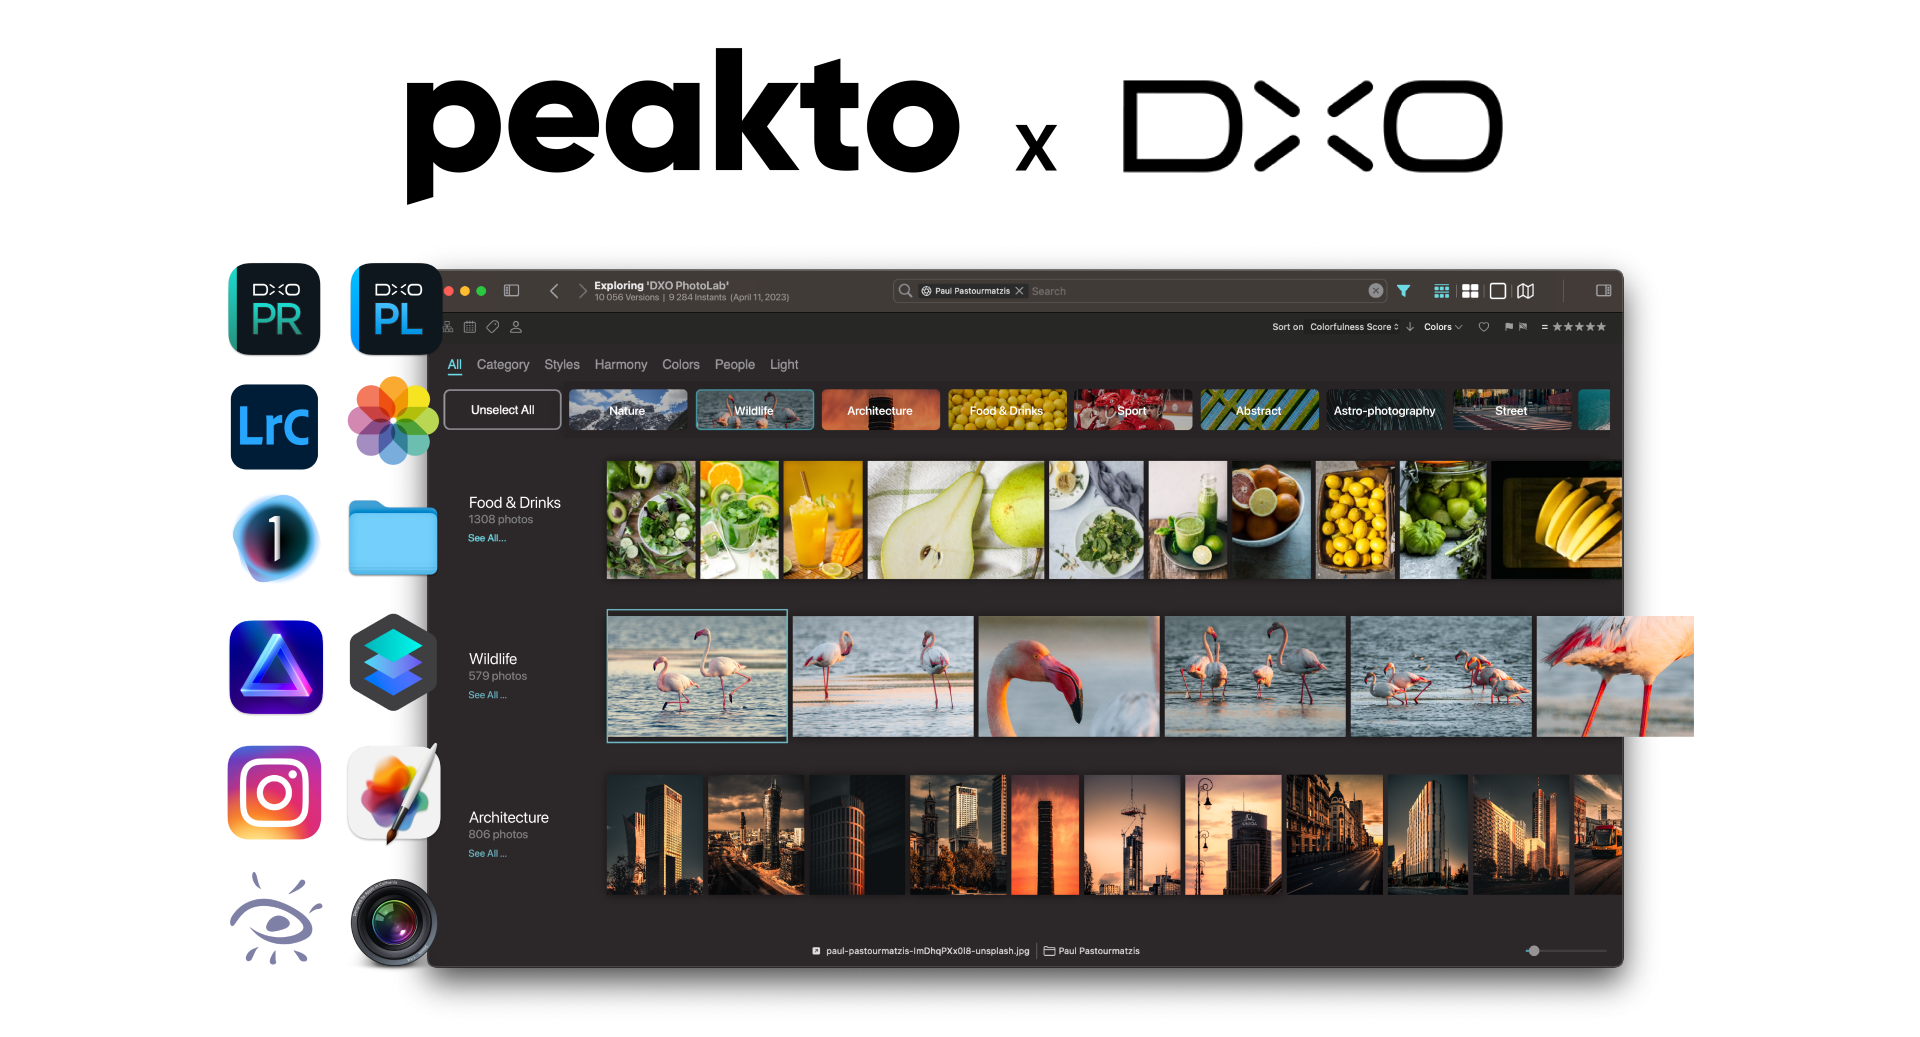Toggle the right inspector panel
1920x1037 pixels.
[x=1603, y=291]
